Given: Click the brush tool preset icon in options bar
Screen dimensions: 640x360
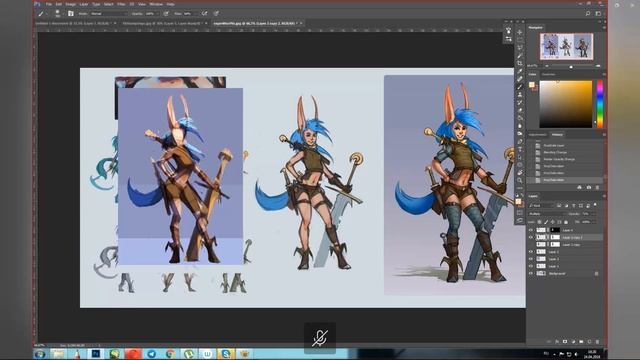Looking at the screenshot, I should tap(41, 13).
